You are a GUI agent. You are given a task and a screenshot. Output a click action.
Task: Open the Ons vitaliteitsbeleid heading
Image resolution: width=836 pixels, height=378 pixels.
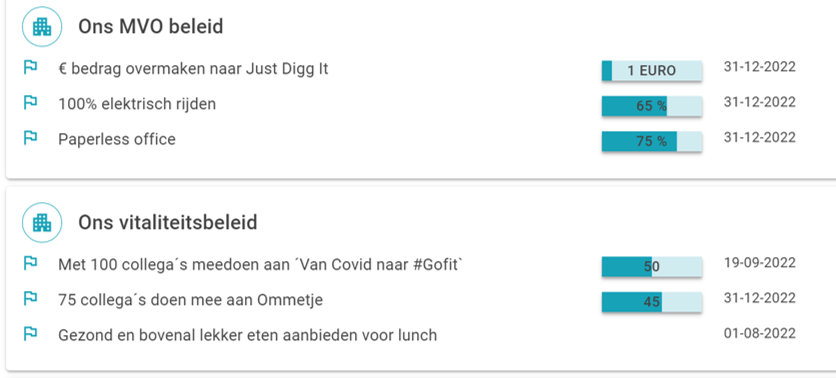168,222
